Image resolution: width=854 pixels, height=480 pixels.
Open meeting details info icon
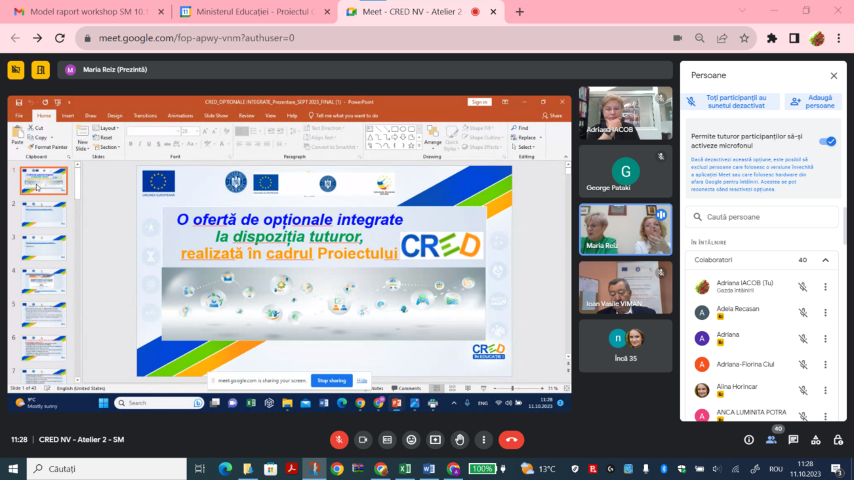pyautogui.click(x=747, y=439)
